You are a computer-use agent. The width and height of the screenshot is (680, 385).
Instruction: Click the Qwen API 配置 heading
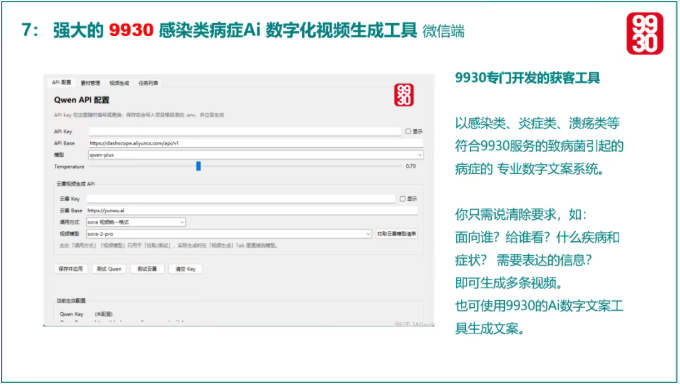82,100
